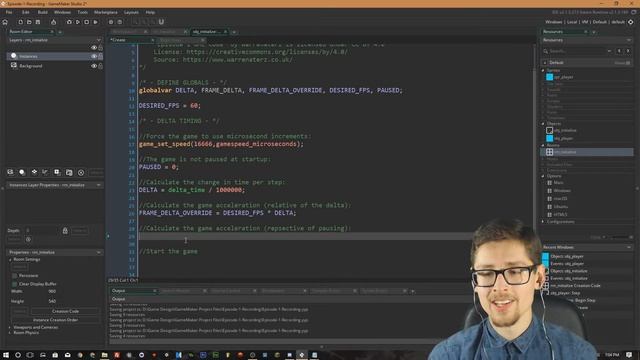640x360 pixels.
Task: Expand Viewports and Cameras section
Action: 10,327
